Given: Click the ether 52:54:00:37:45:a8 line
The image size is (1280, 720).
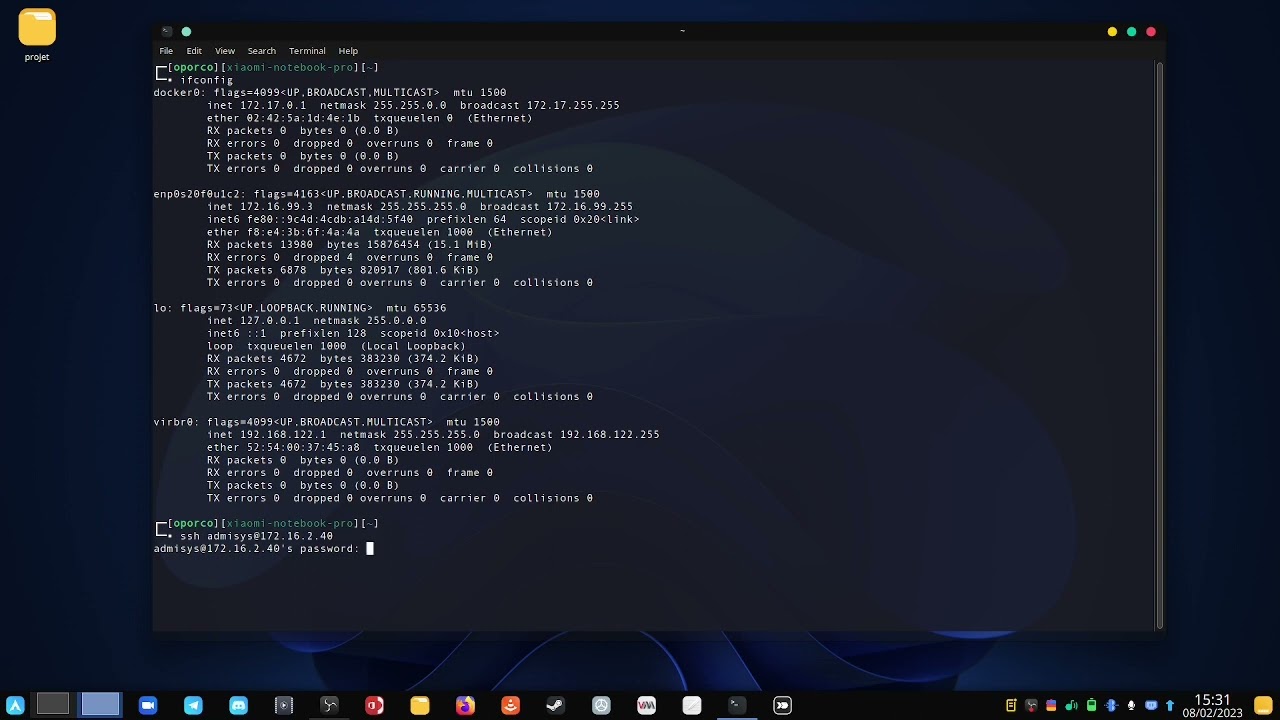Looking at the screenshot, I should point(380,447).
